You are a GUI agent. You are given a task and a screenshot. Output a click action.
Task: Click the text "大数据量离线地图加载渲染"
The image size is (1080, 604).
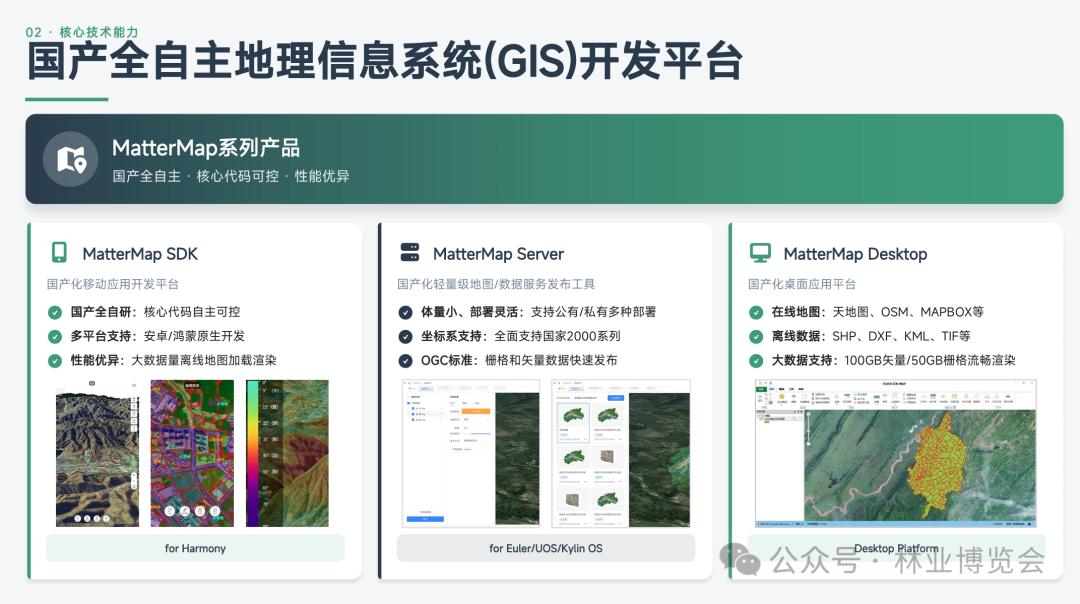coord(204,360)
